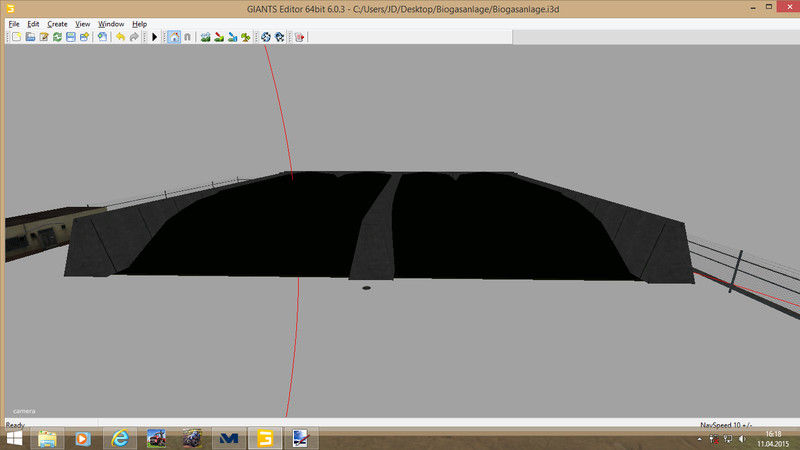
Task: Toggle the magnet snap tool
Action: coord(187,37)
